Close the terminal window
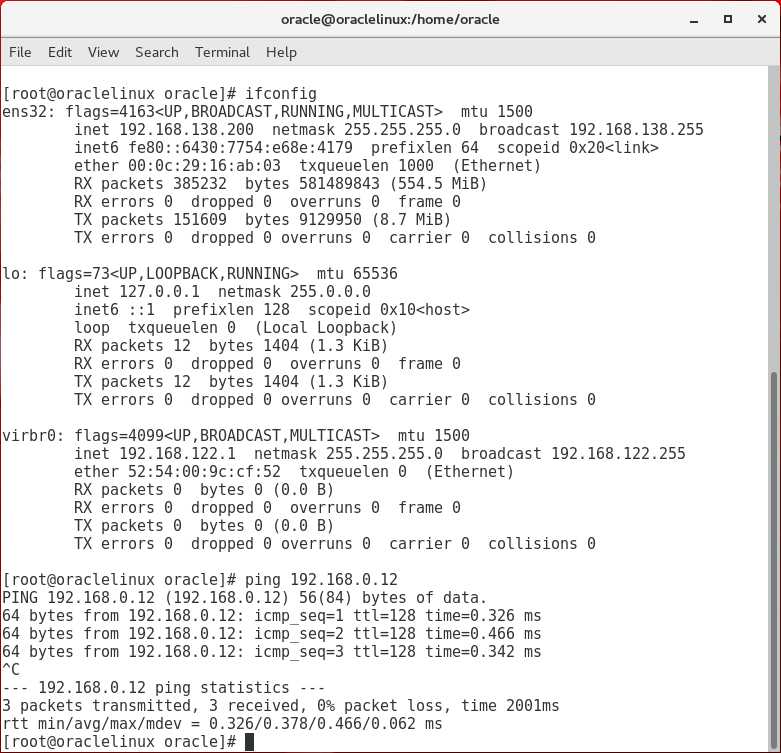 [x=762, y=19]
